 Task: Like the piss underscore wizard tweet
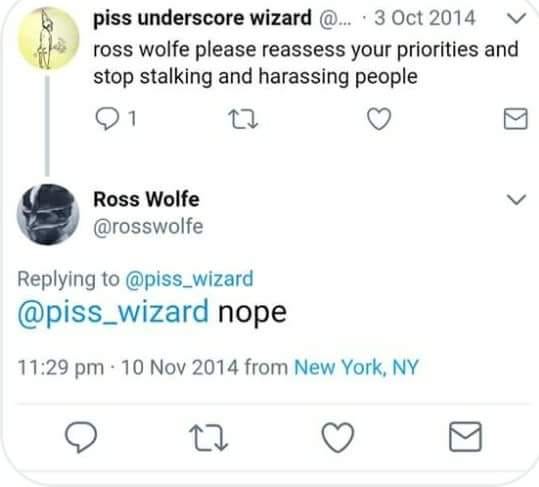coord(379,119)
